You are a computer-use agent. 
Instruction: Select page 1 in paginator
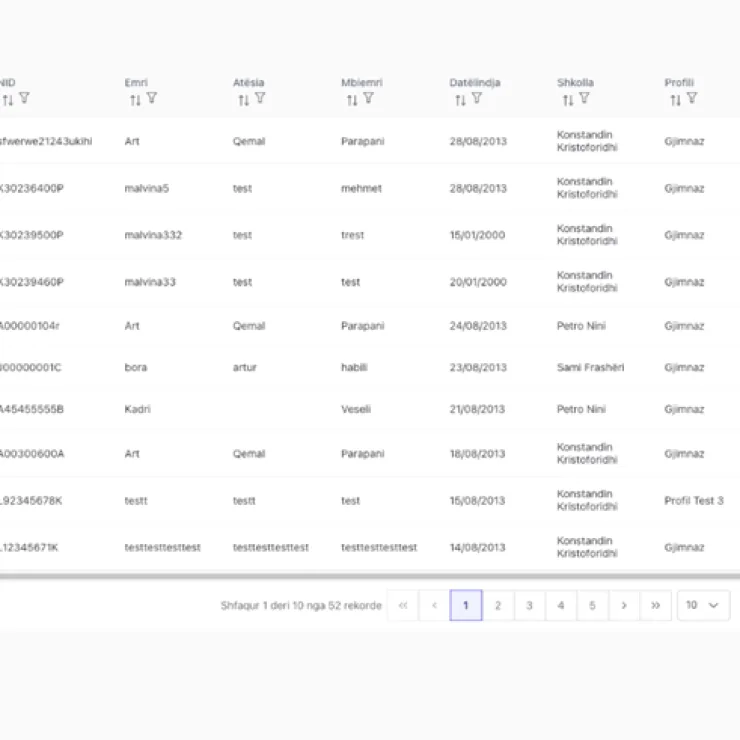[466, 605]
